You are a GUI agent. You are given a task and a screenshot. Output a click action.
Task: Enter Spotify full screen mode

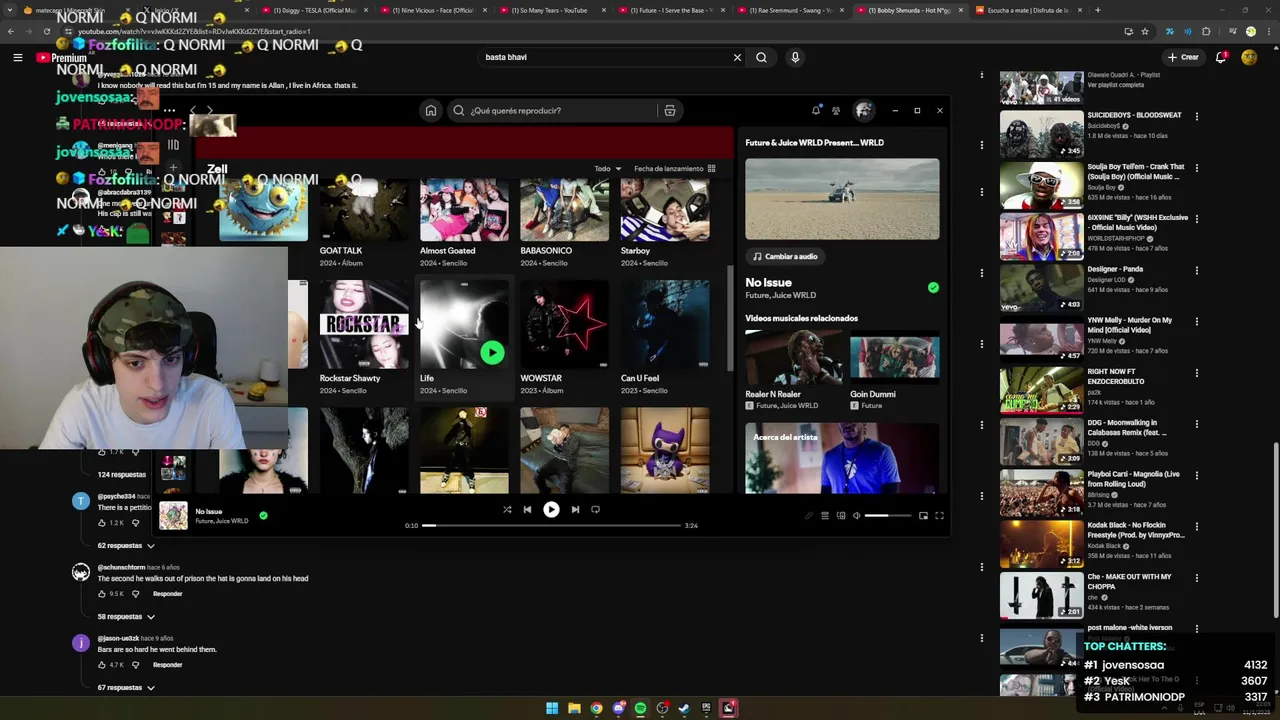[x=939, y=516]
